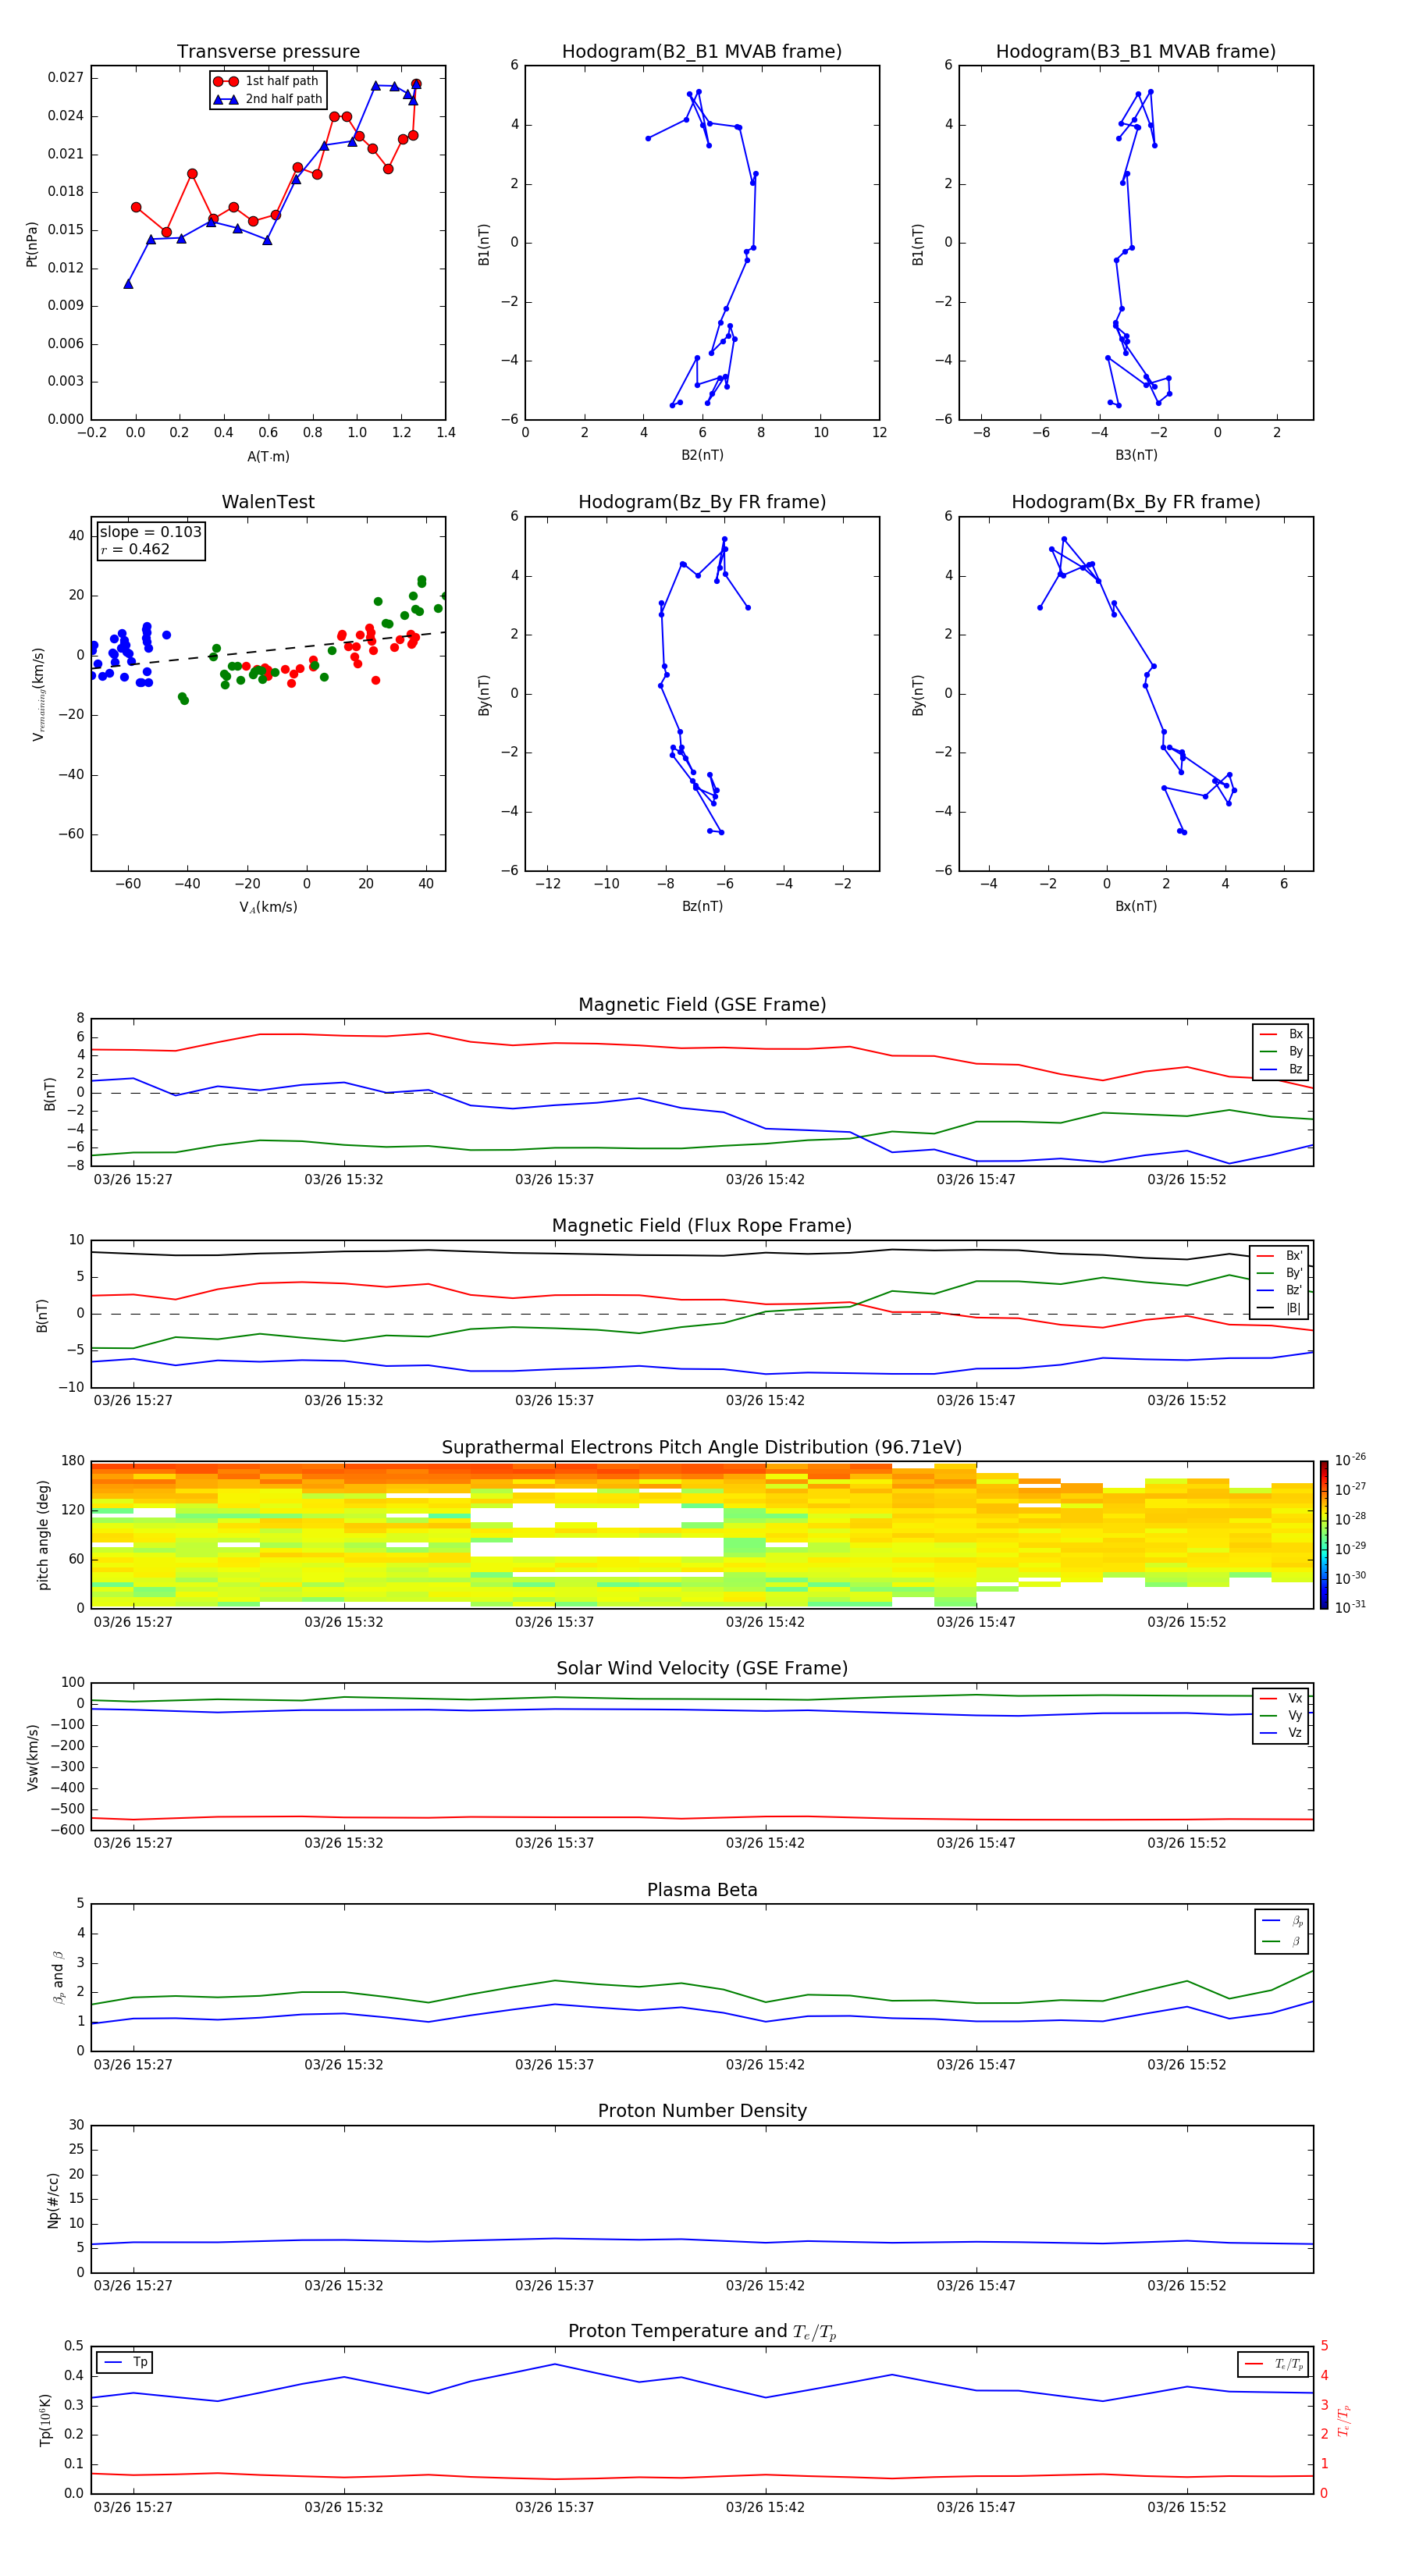Click the Bz legend entry in GSE magnetic field plot

(x=1281, y=1070)
